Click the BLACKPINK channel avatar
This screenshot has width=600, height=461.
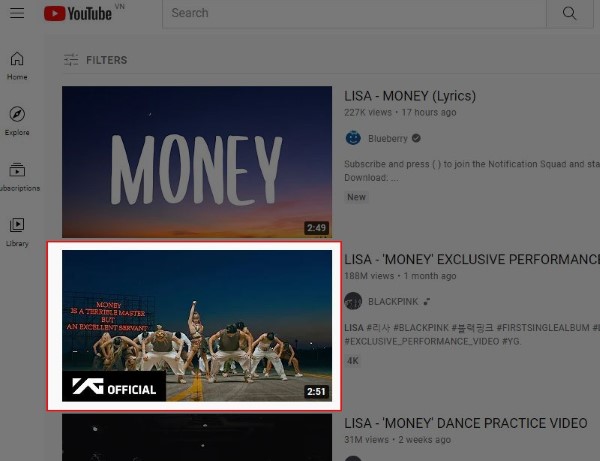353,301
